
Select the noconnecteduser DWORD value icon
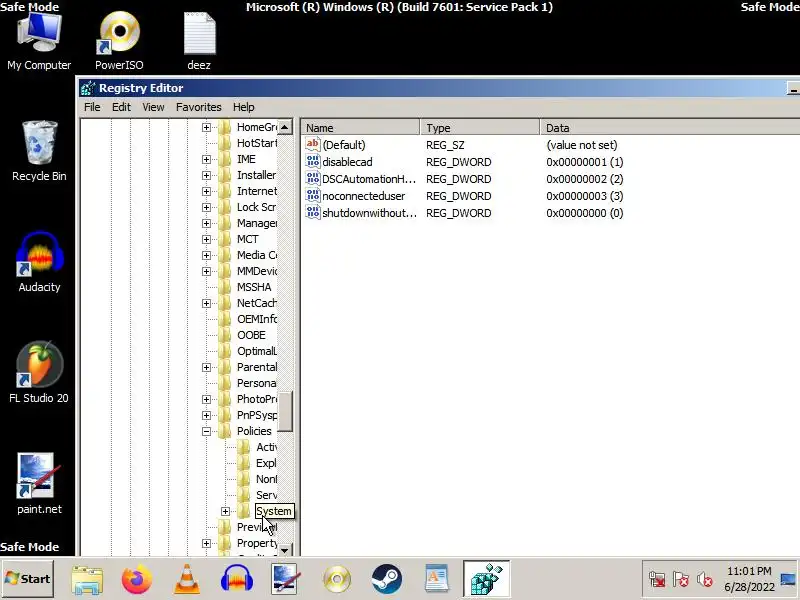pos(312,196)
